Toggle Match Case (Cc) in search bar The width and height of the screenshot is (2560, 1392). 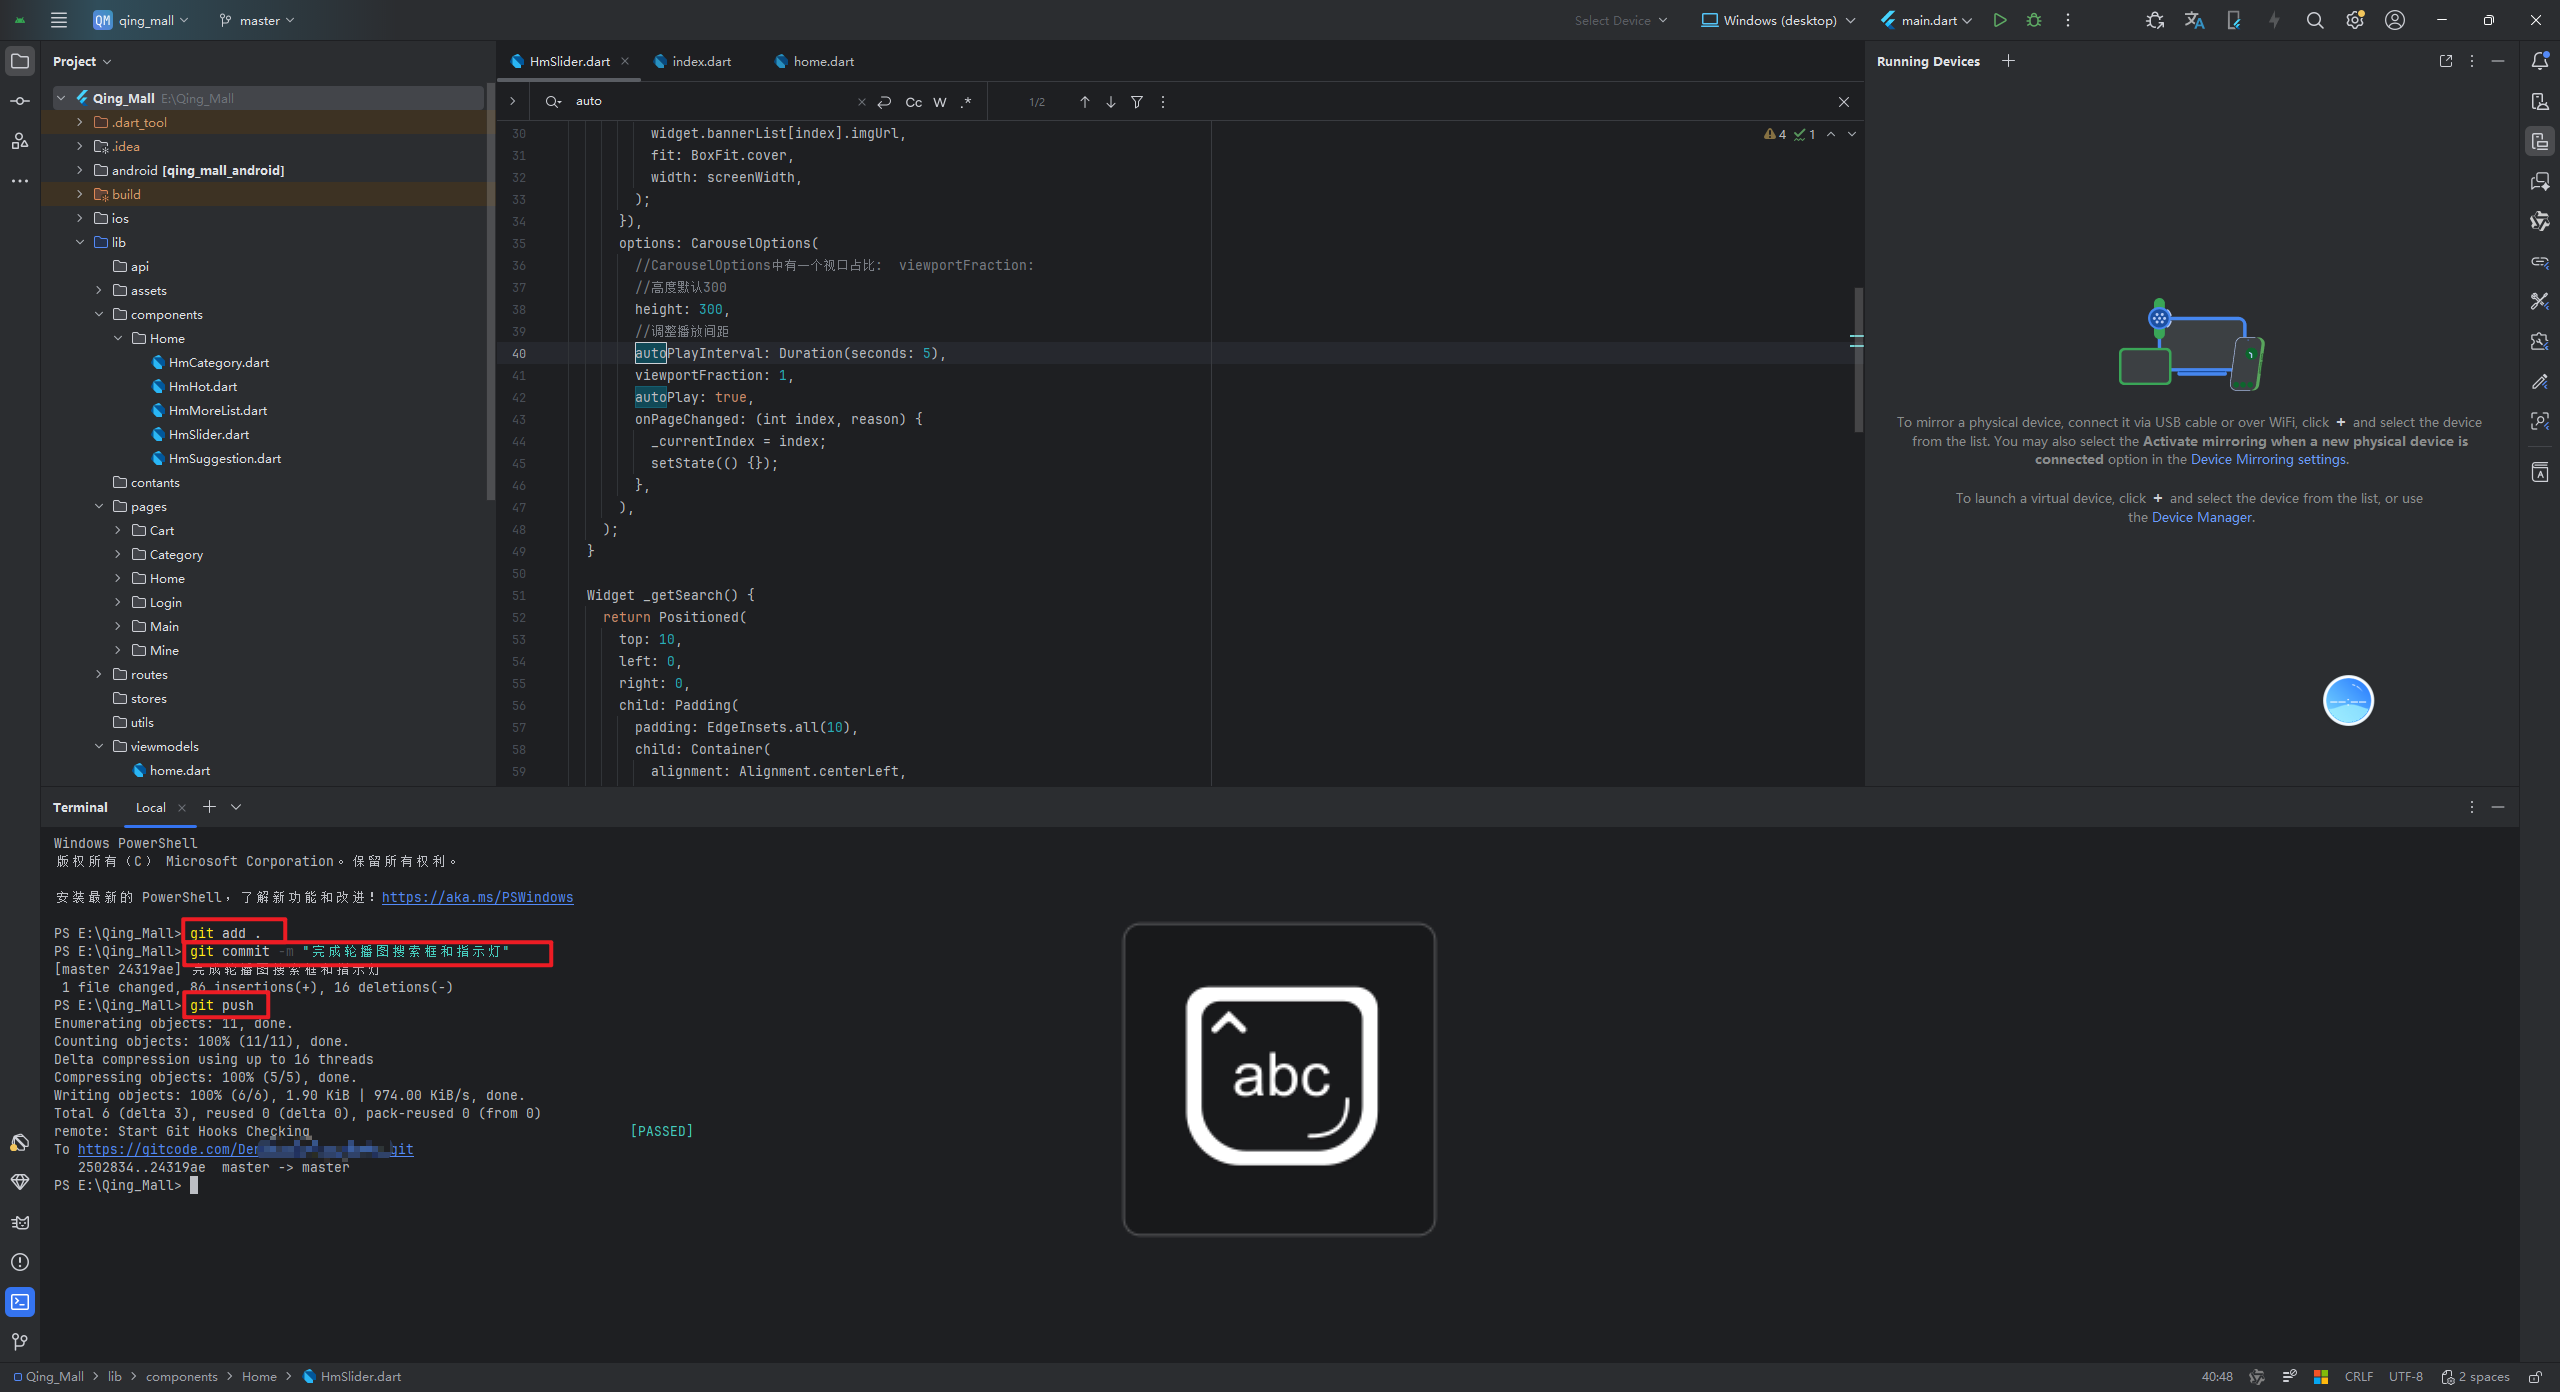(x=913, y=102)
